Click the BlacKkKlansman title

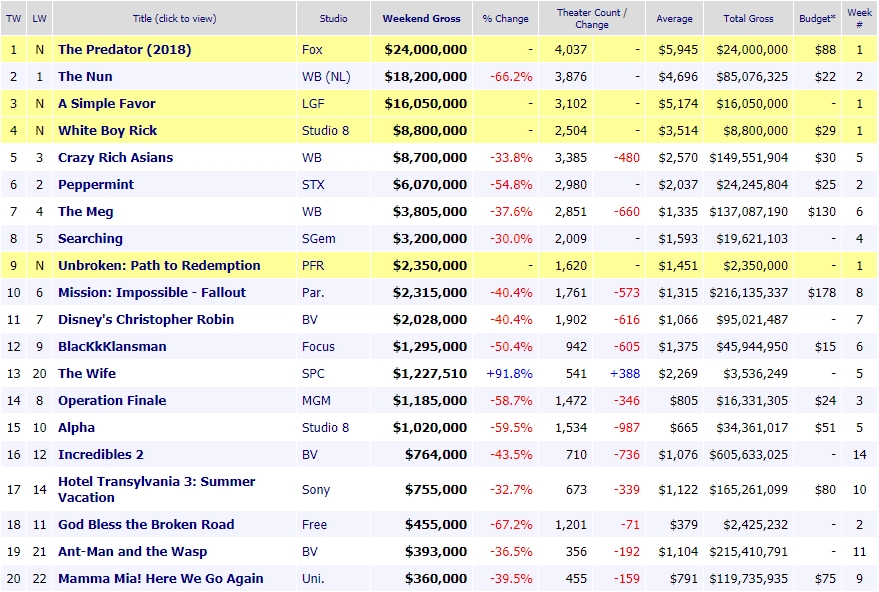tap(112, 346)
